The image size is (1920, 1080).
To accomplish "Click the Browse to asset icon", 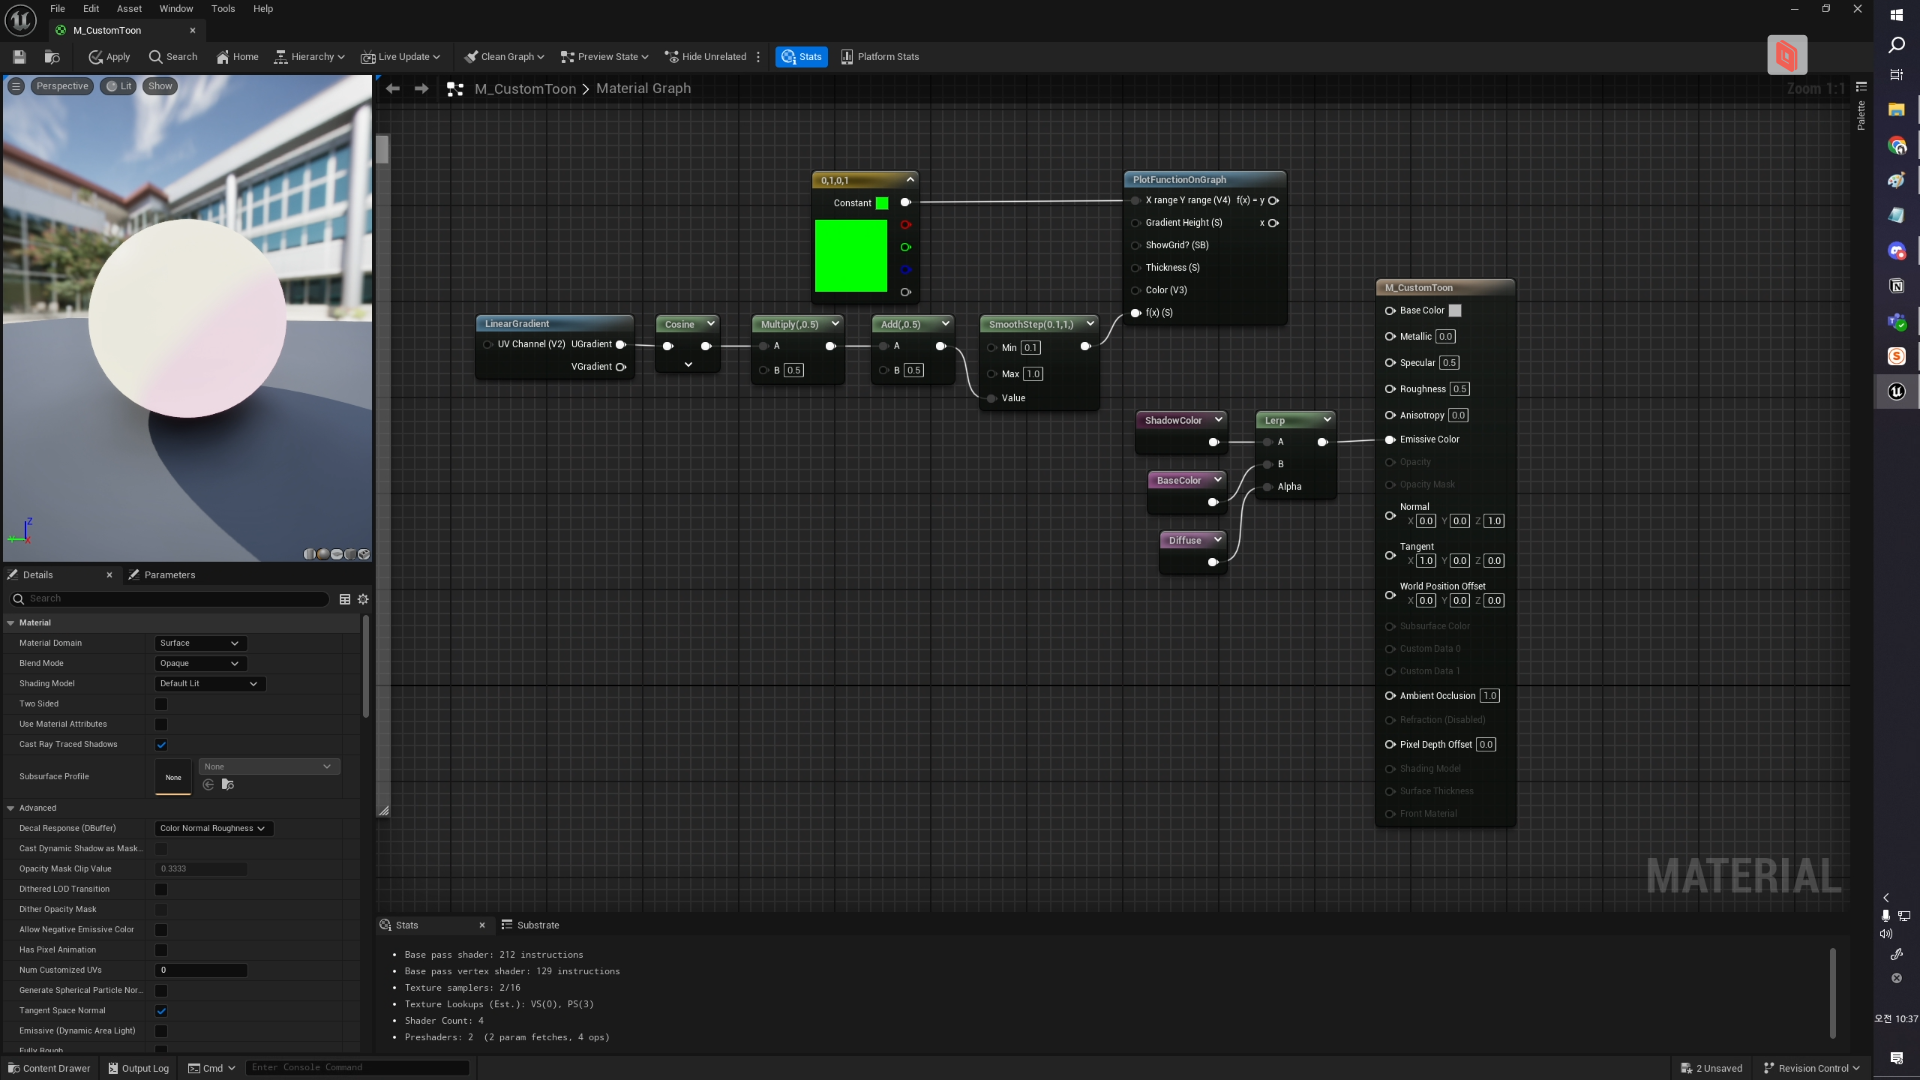I will point(52,57).
